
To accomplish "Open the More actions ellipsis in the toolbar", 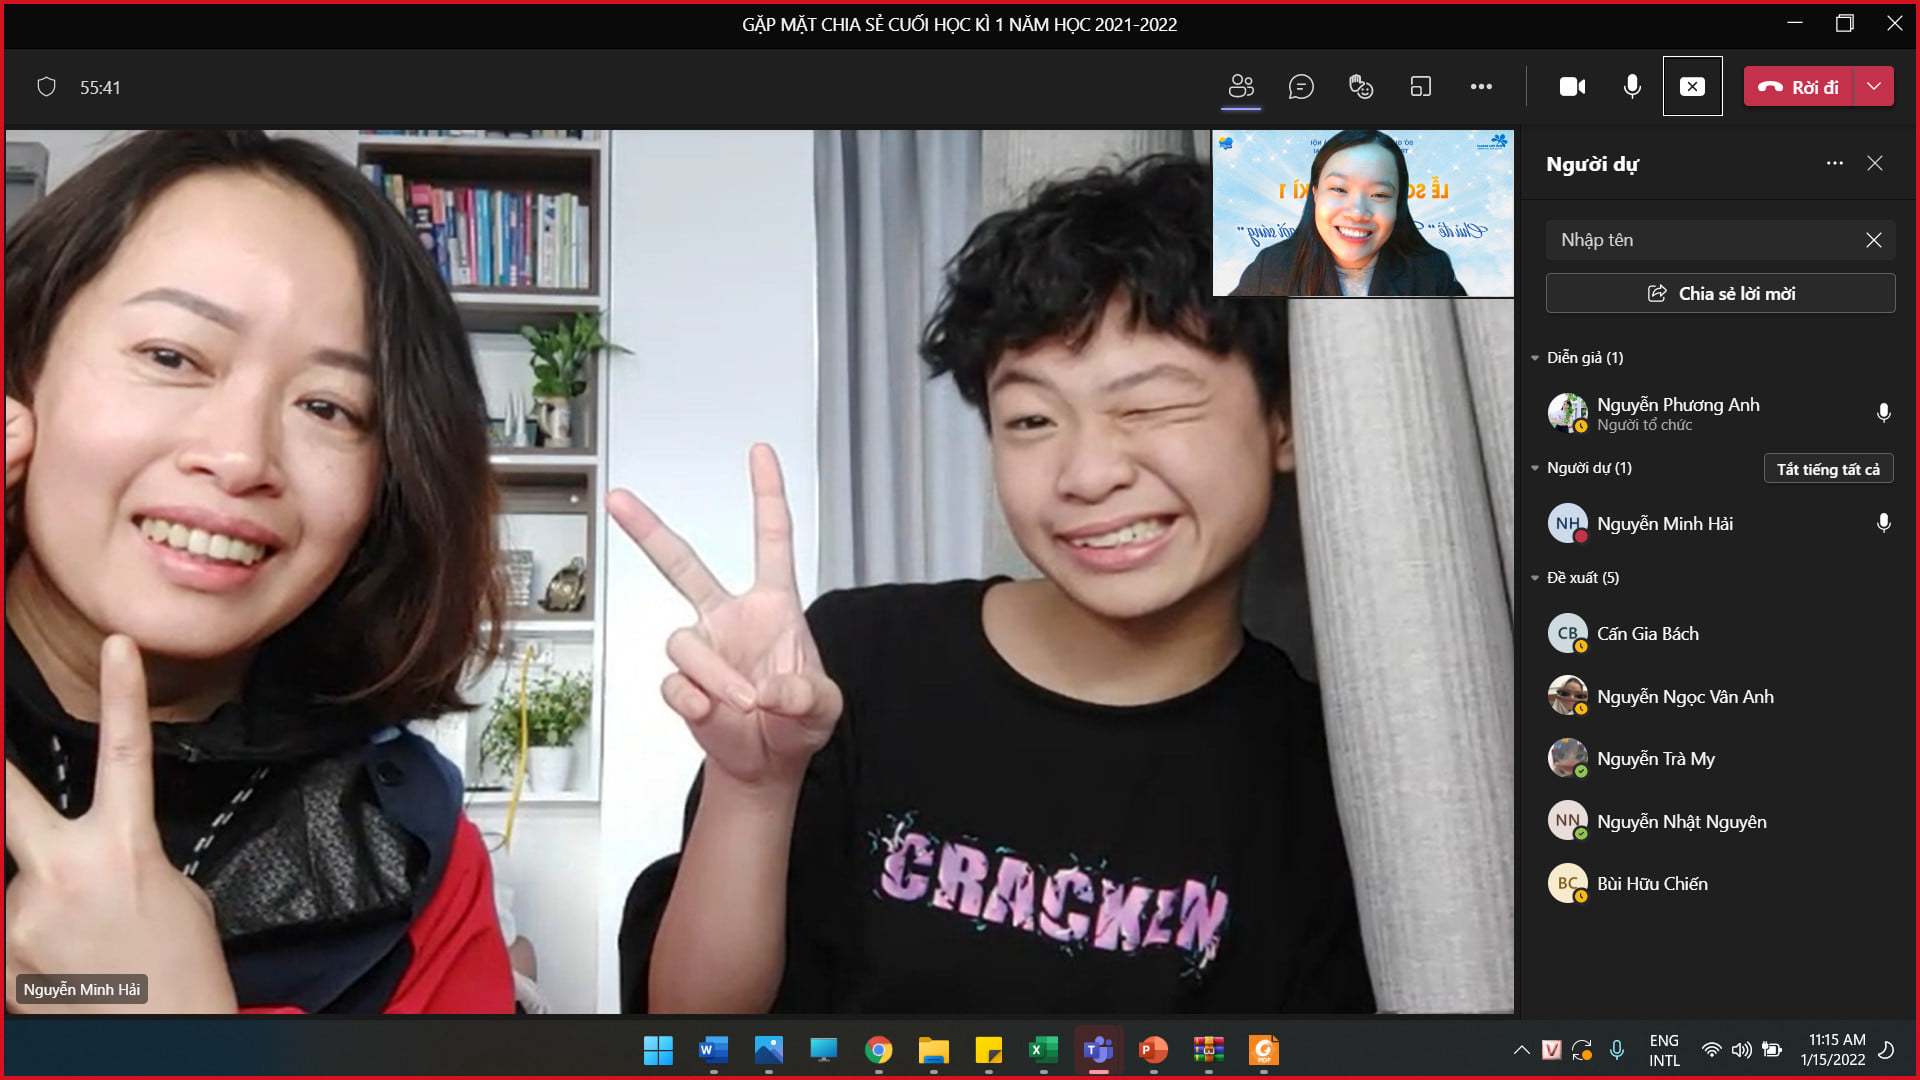I will pos(1481,87).
